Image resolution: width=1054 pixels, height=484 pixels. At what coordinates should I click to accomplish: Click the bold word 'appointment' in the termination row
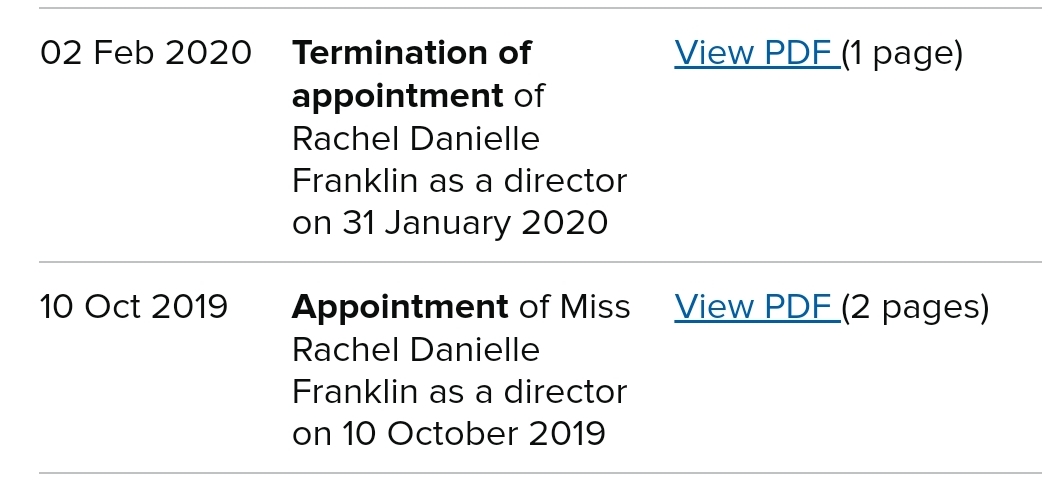[397, 96]
